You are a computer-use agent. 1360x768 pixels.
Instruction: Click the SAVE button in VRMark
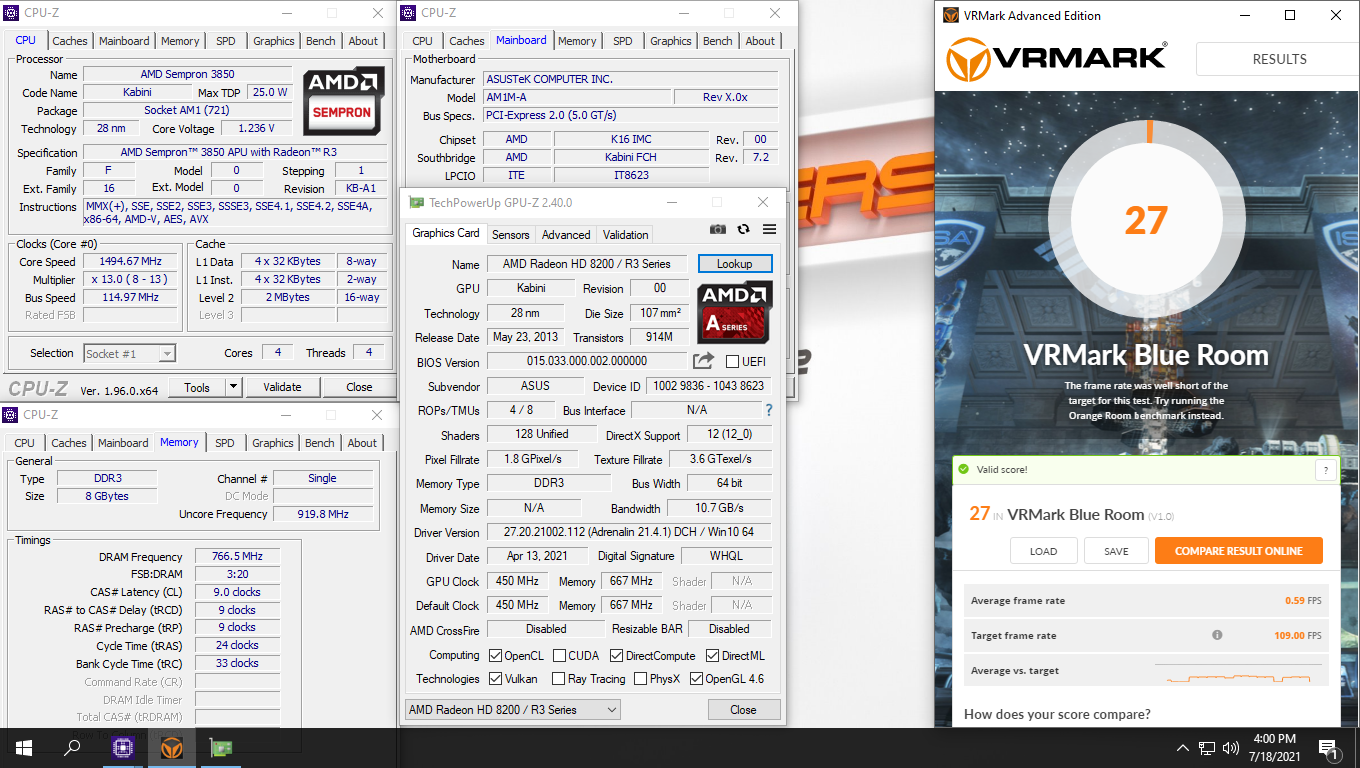point(1116,551)
